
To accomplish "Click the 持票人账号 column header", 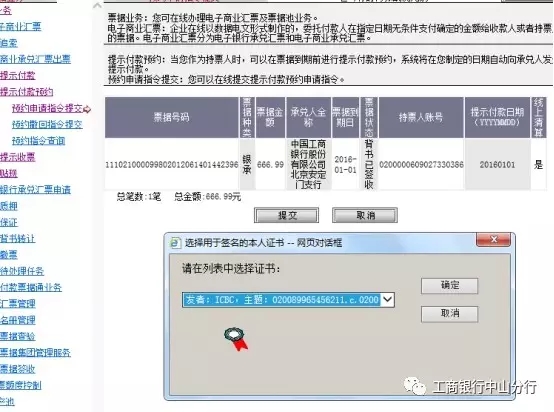I will tap(421, 117).
